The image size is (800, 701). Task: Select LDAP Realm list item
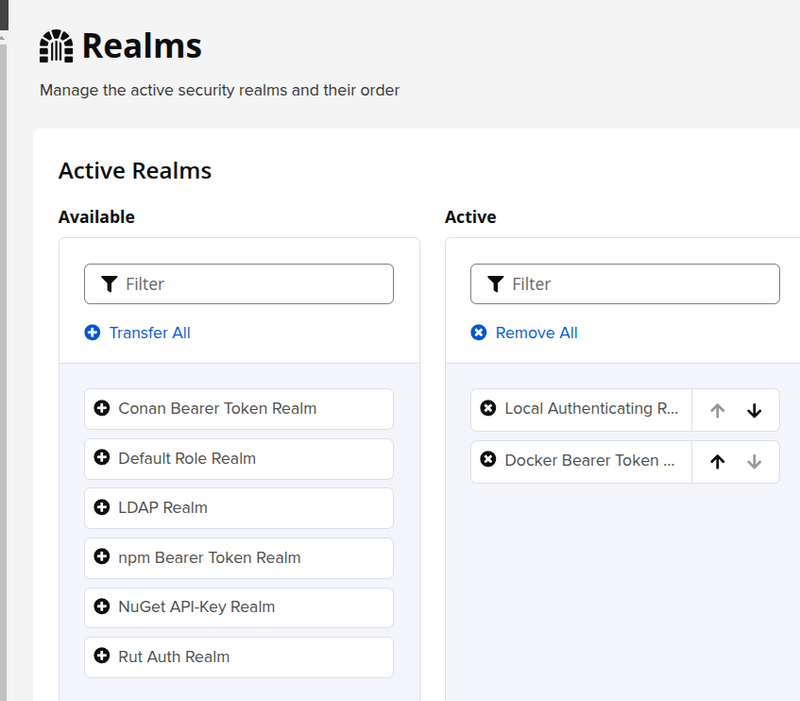239,508
